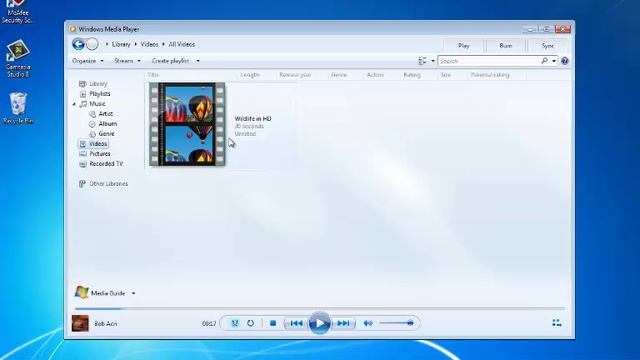Viewport: 640px width, 360px height.
Task: Click the large Play button
Action: 320,323
